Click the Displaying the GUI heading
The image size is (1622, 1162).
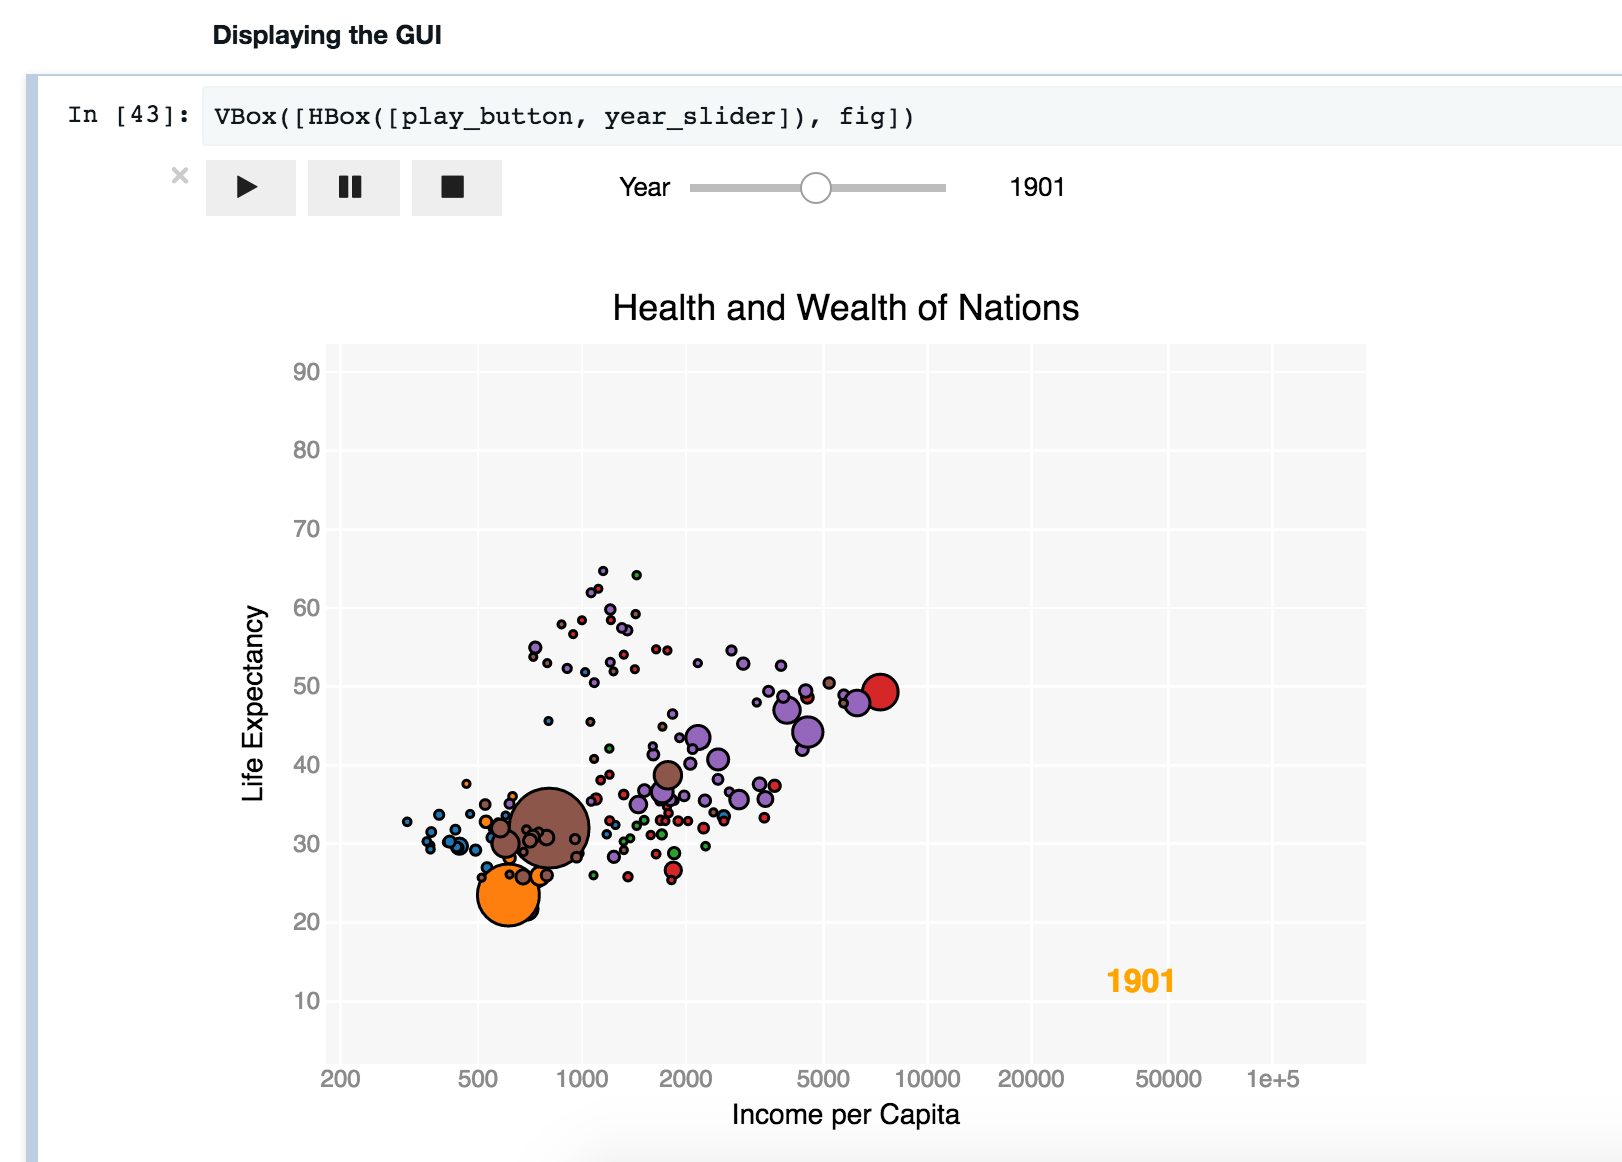(327, 35)
